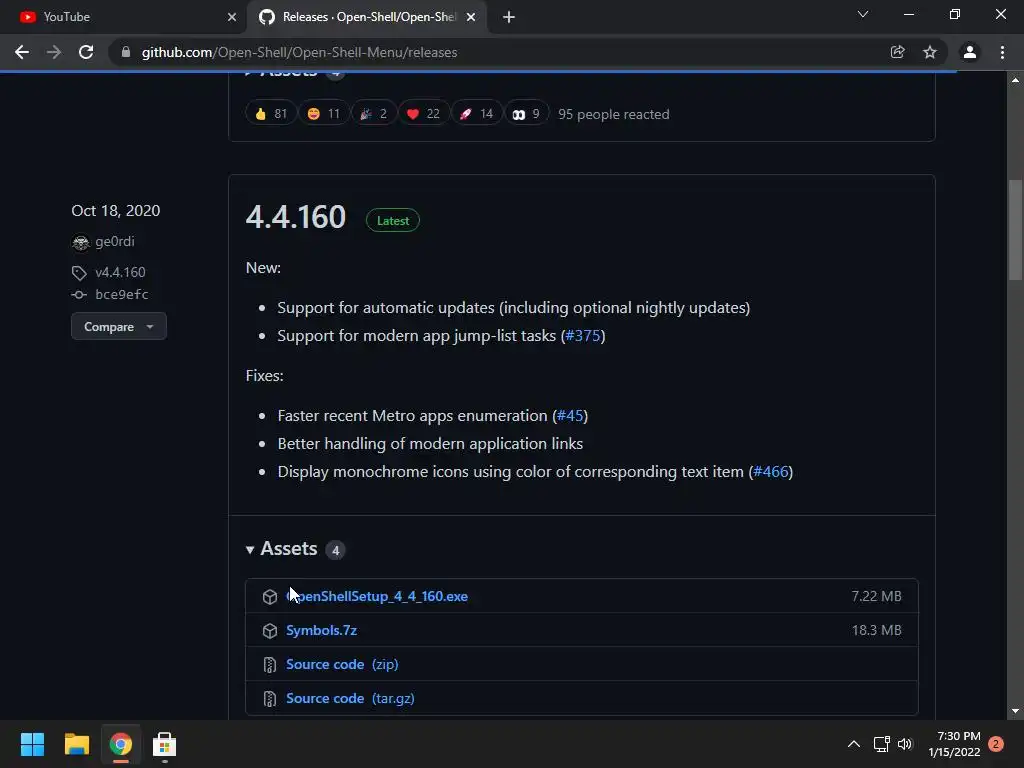Go back to previous page
This screenshot has width=1024, height=768.
pos(22,52)
